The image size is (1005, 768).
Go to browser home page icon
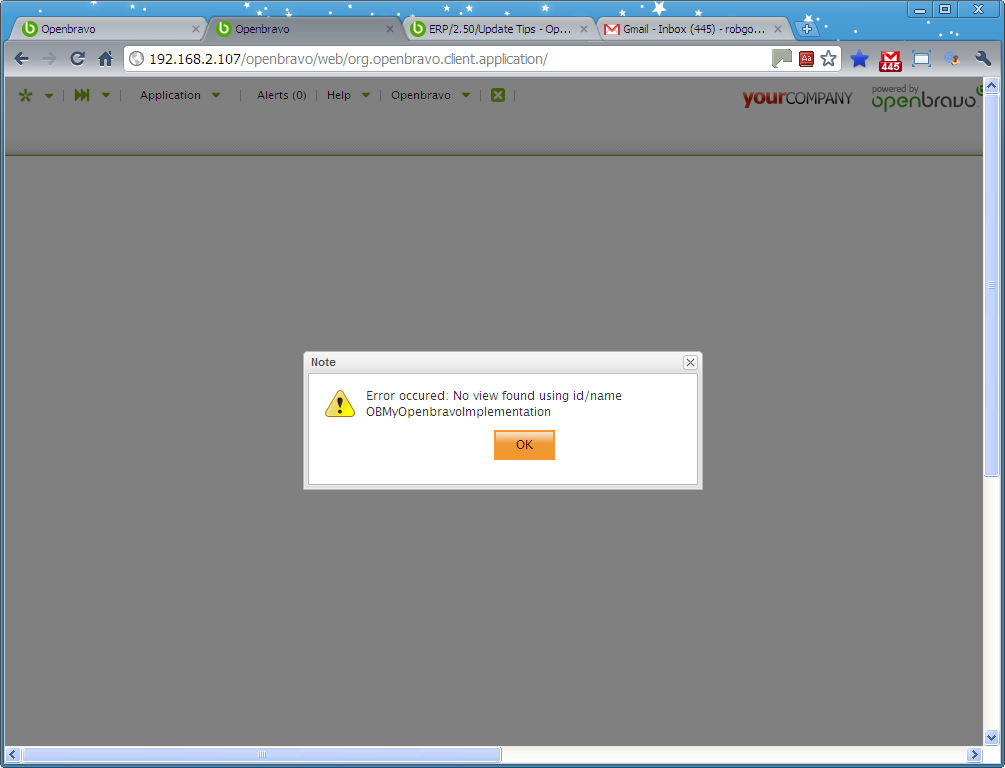(105, 59)
